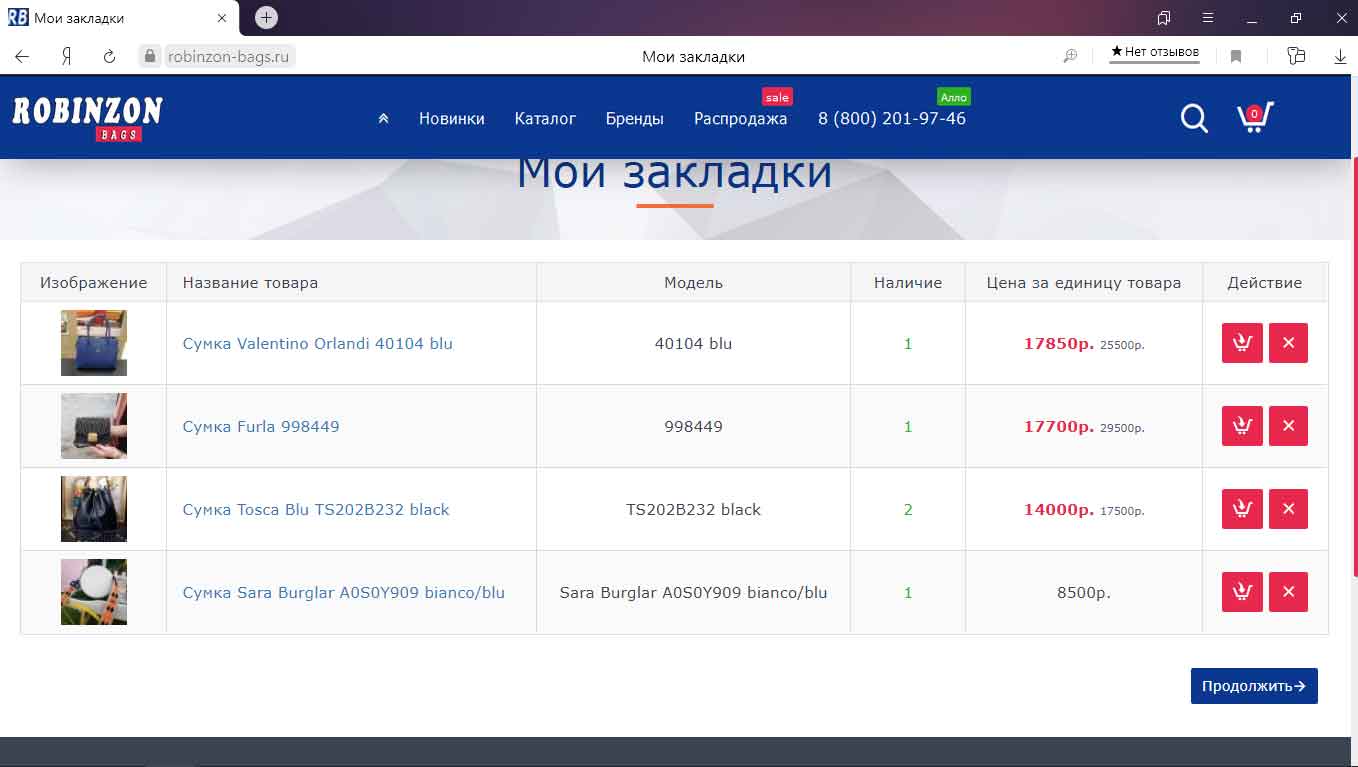Click phone number 8 (800) 201-97-46

(x=892, y=118)
